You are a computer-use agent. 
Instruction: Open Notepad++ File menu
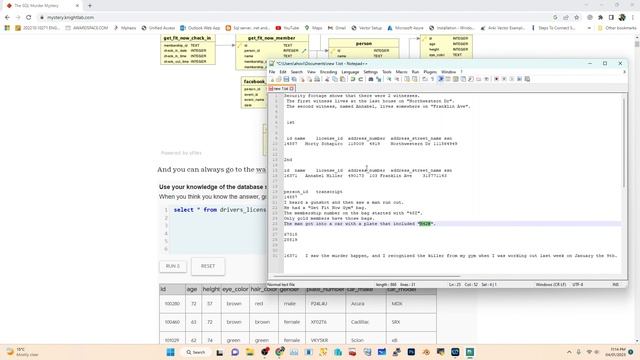[272, 72]
